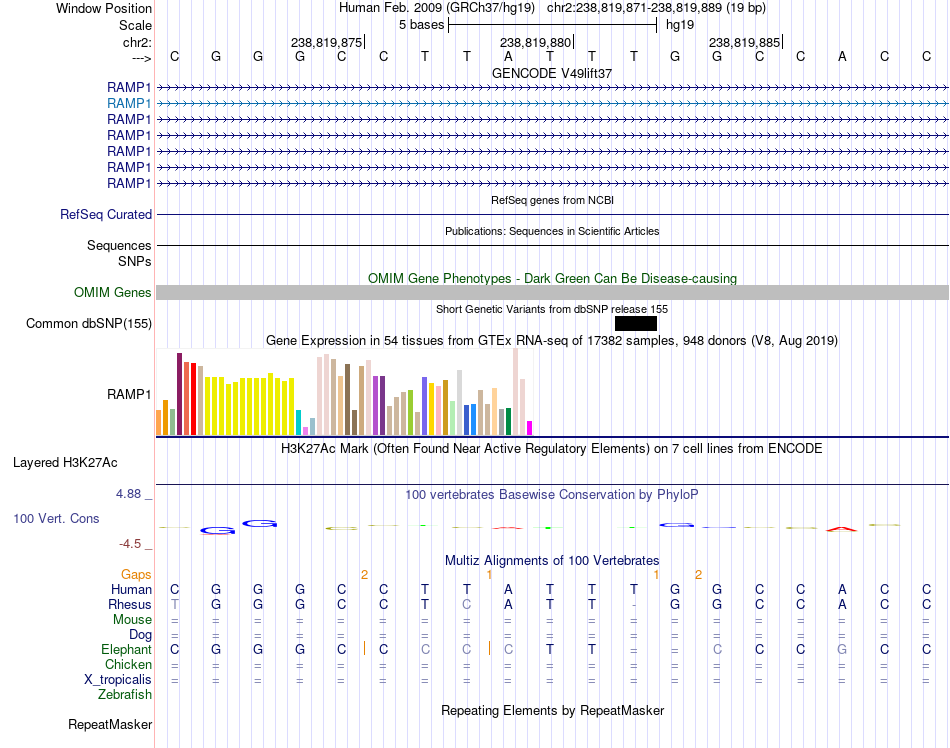950x748 pixels.
Task: Click the orange Gaps label
Action: tap(136, 574)
